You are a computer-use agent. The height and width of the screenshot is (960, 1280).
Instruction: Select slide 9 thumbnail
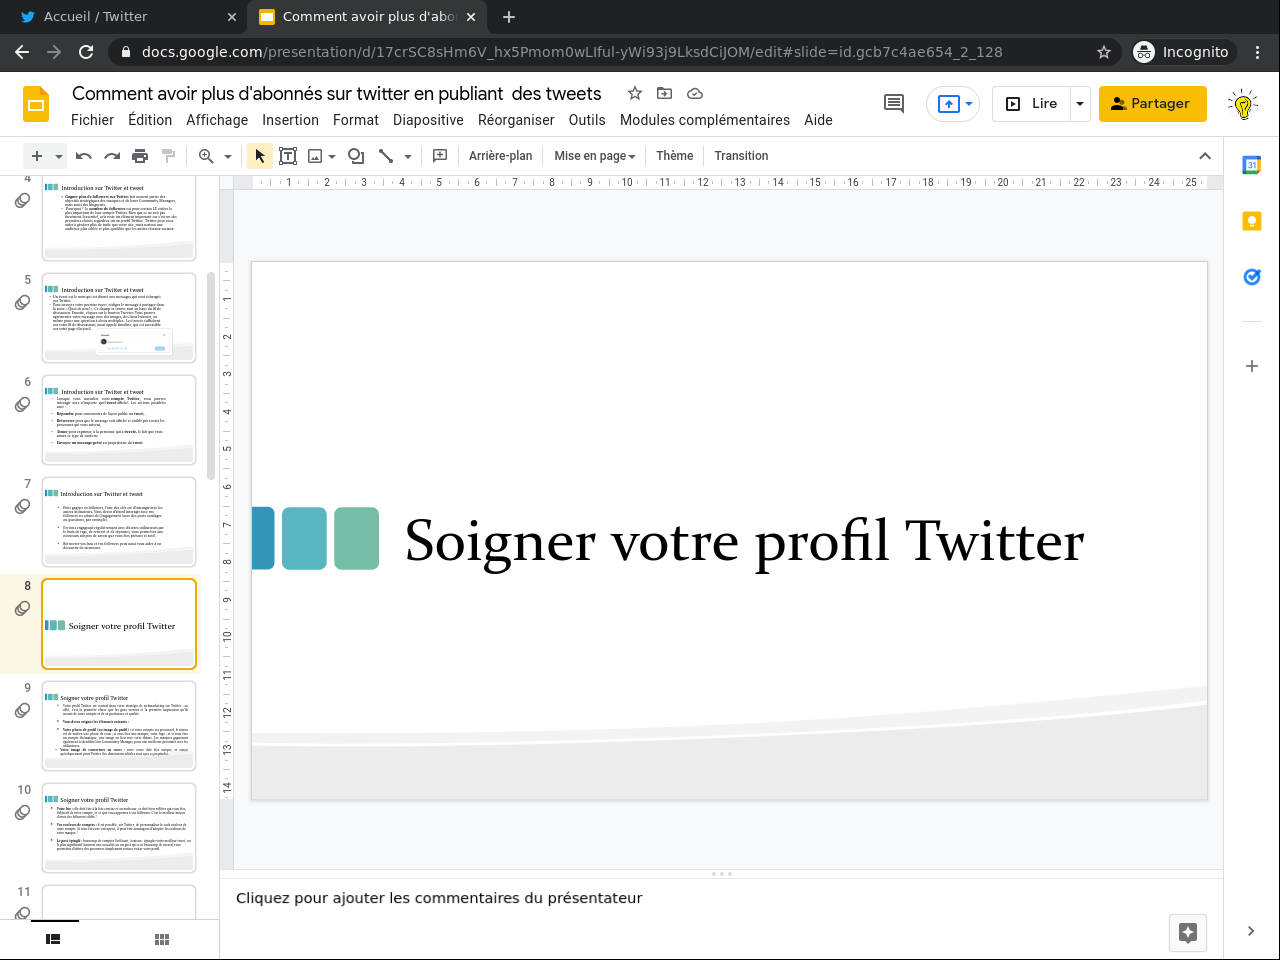pyautogui.click(x=119, y=726)
